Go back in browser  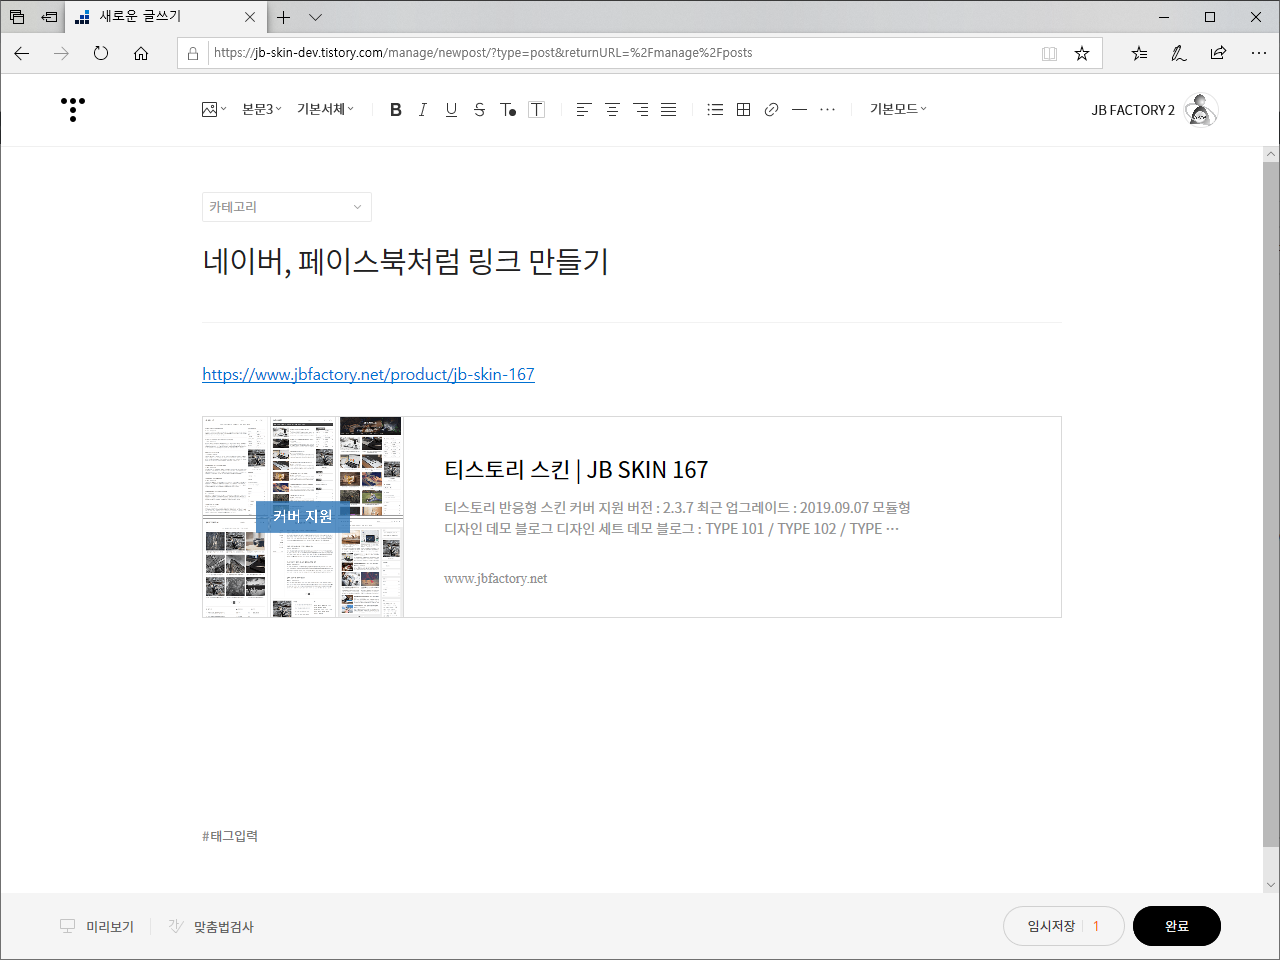tap(22, 53)
